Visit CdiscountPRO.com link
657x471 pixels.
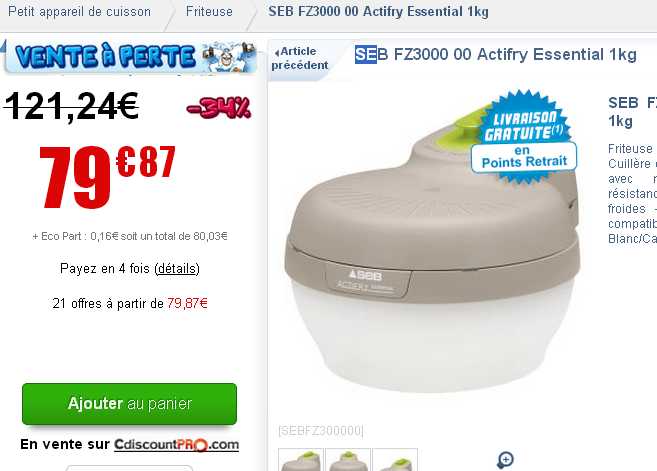[176, 445]
